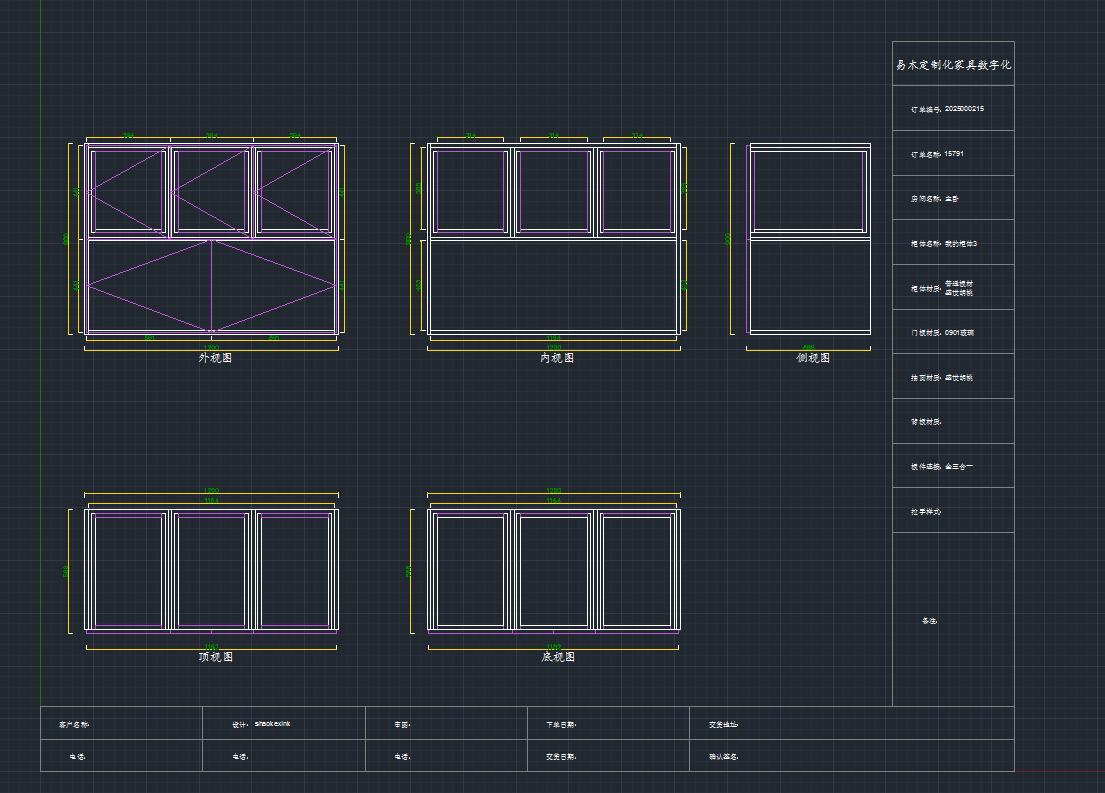The width and height of the screenshot is (1105, 793).
Task: Click the 房间名称 room name cell
Action: point(935,199)
